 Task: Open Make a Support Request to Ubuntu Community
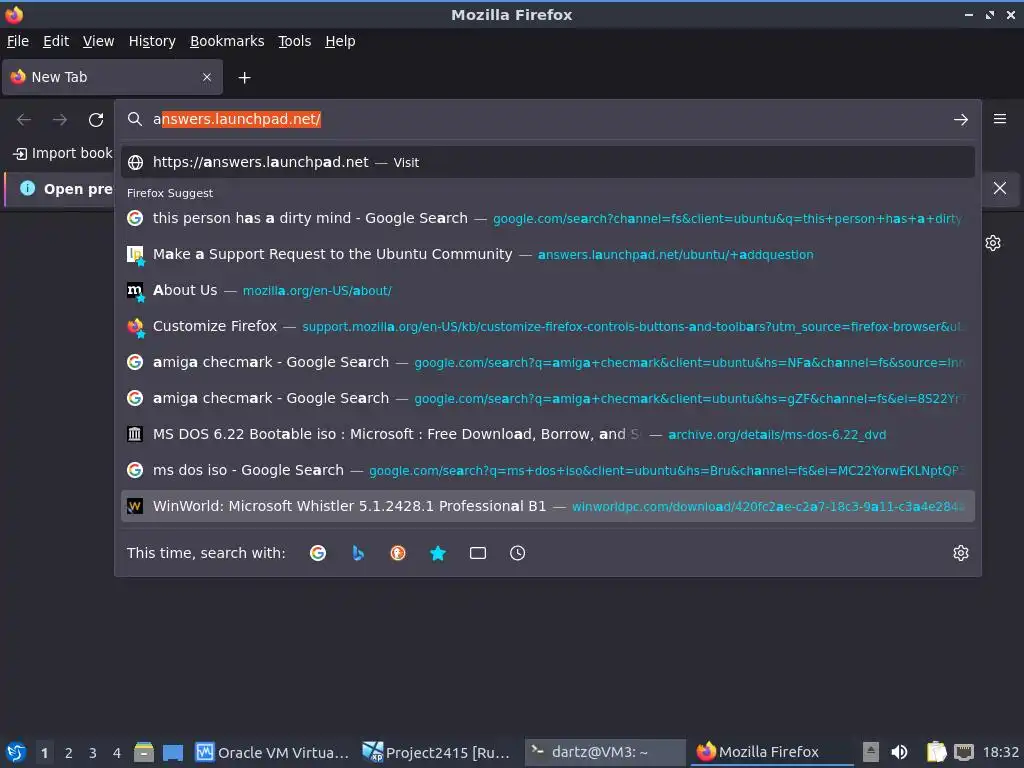(x=547, y=254)
